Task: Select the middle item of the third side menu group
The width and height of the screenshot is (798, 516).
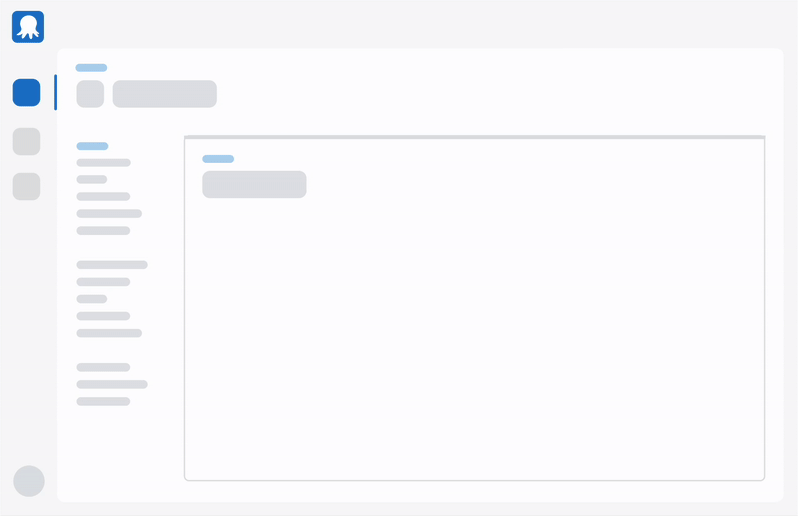Action: tap(112, 384)
